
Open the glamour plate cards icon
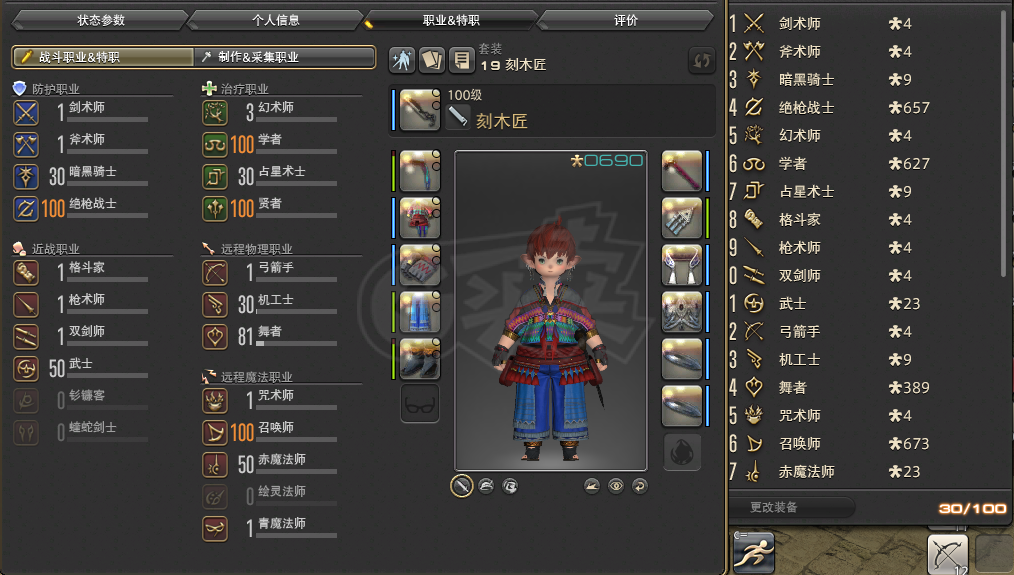pos(432,60)
